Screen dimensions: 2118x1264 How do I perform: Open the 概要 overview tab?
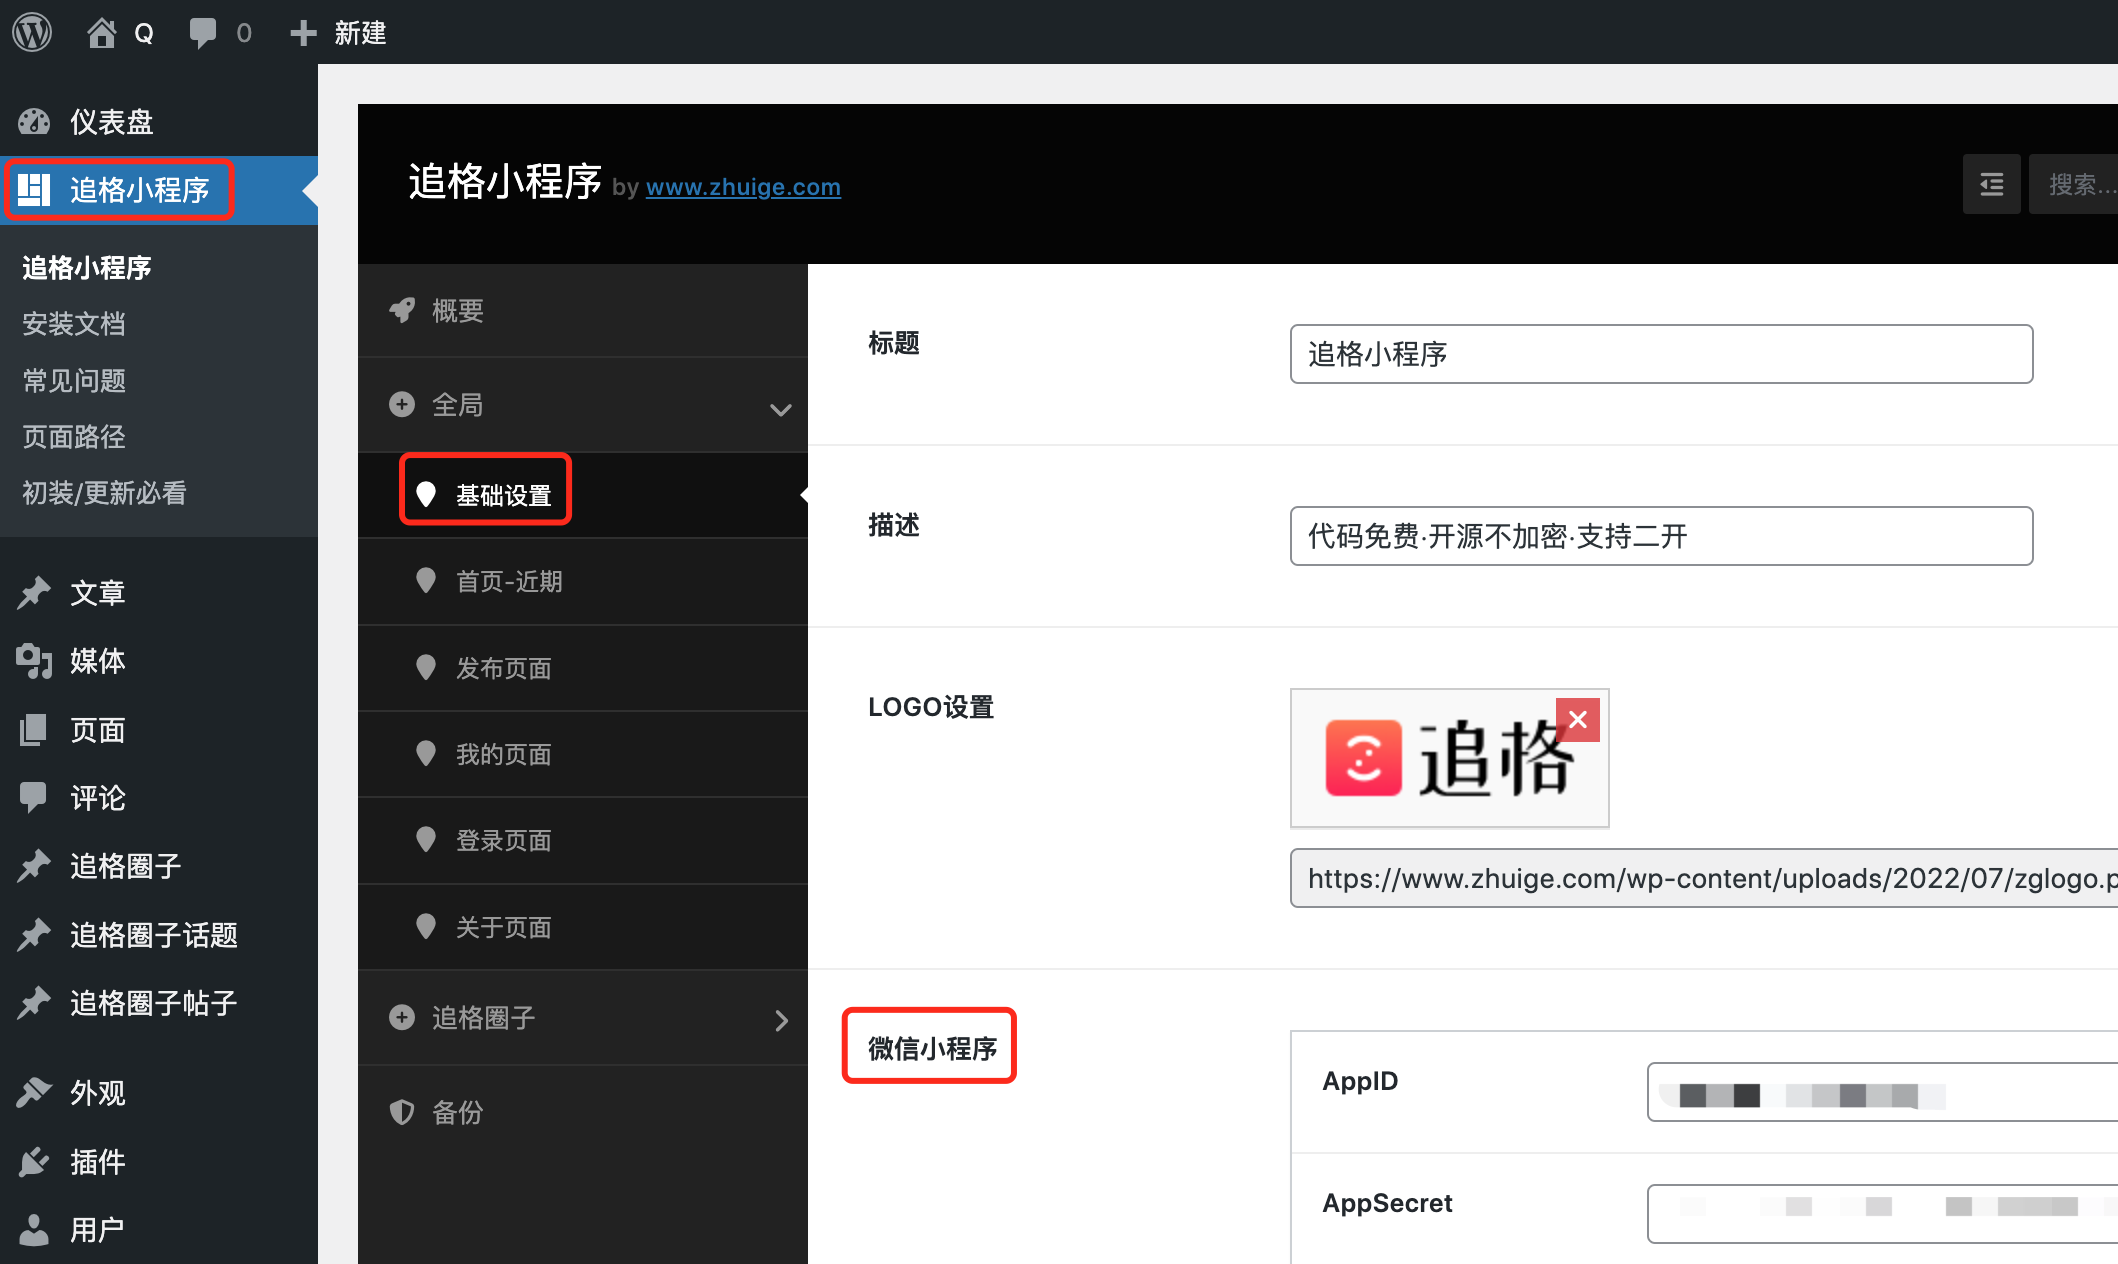[583, 311]
